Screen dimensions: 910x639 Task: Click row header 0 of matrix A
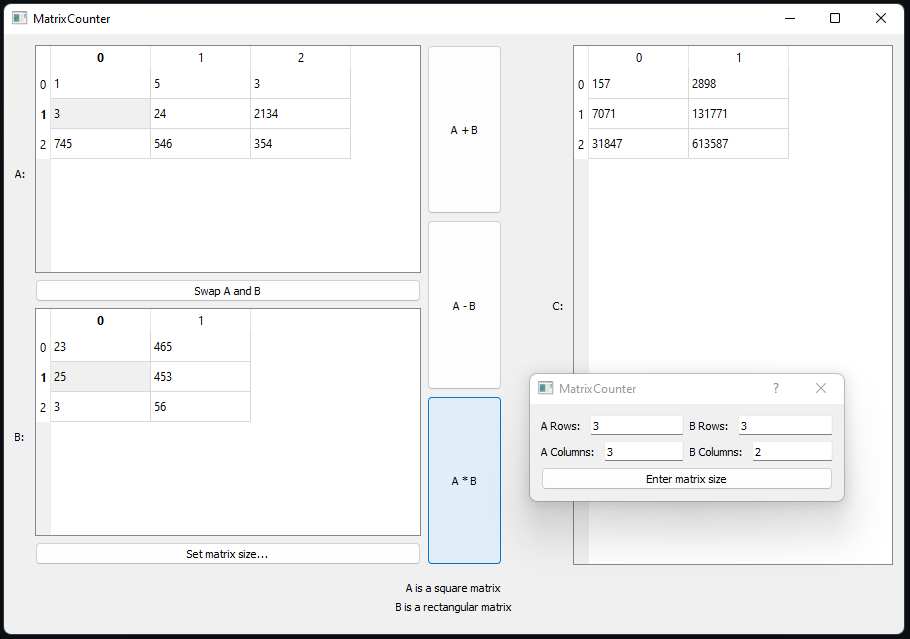pos(43,84)
